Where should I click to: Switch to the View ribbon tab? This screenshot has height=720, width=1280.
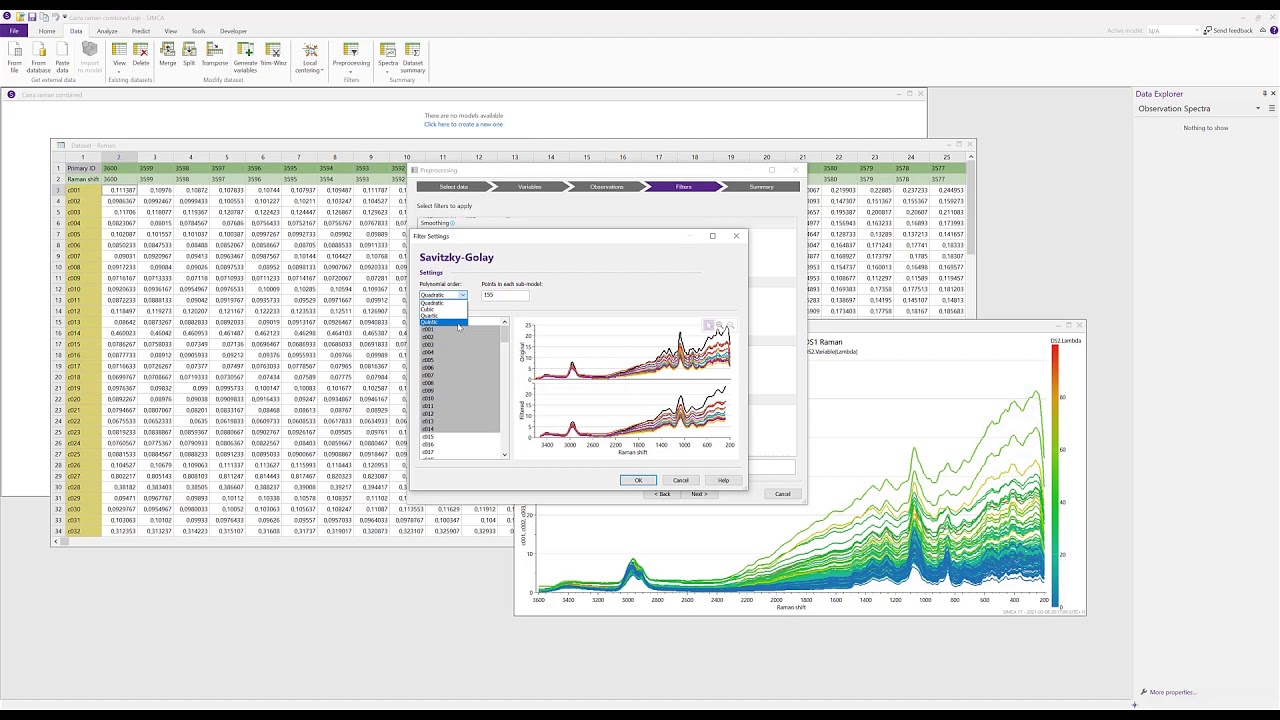[x=171, y=31]
